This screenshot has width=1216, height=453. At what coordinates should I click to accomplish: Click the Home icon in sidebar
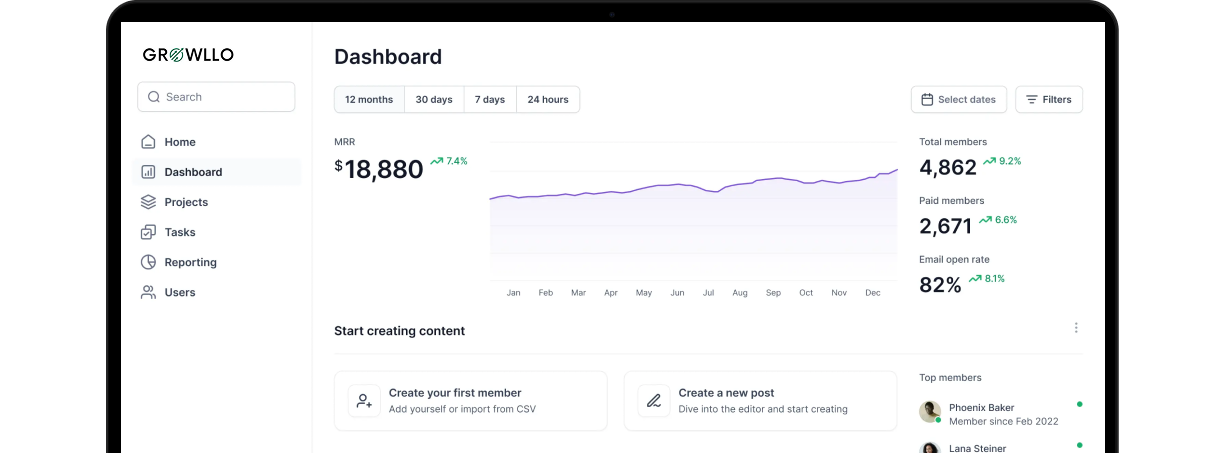[148, 142]
